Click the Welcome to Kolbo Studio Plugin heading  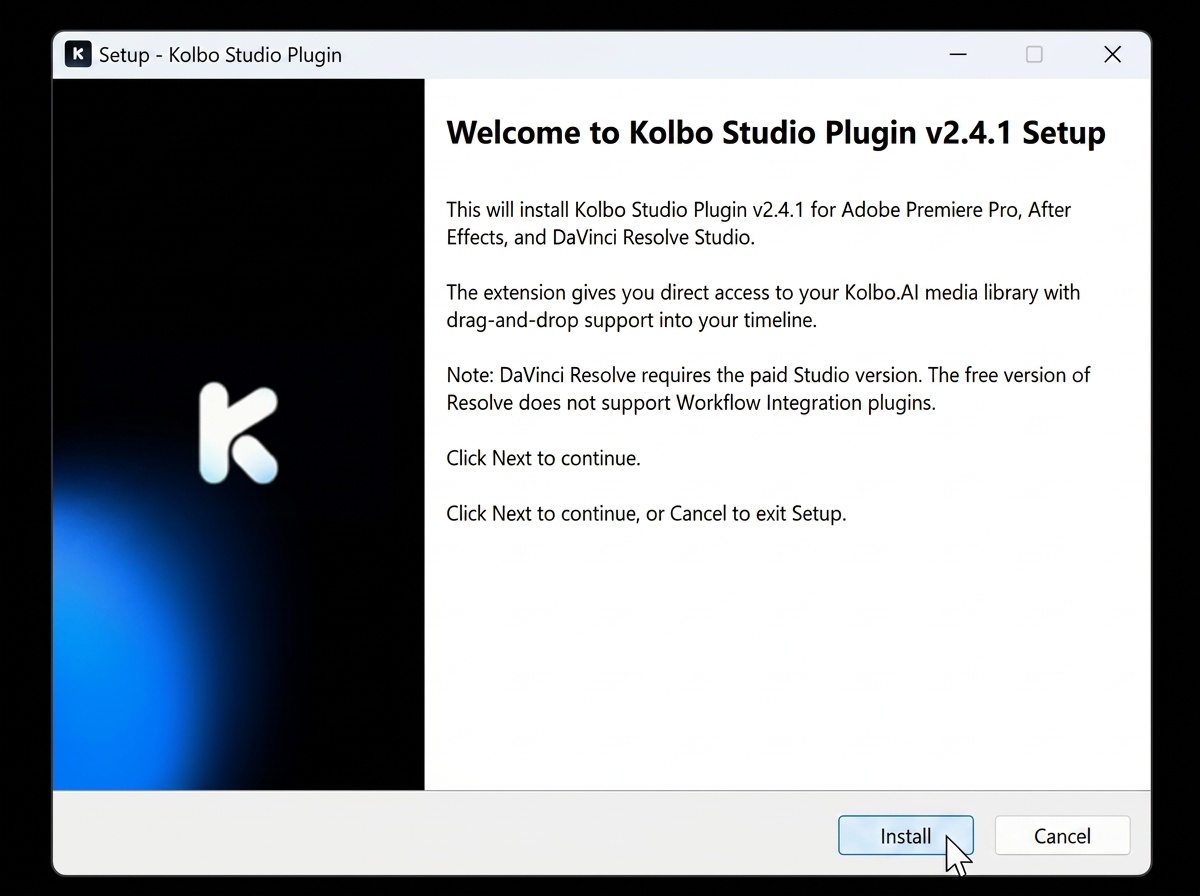776,133
